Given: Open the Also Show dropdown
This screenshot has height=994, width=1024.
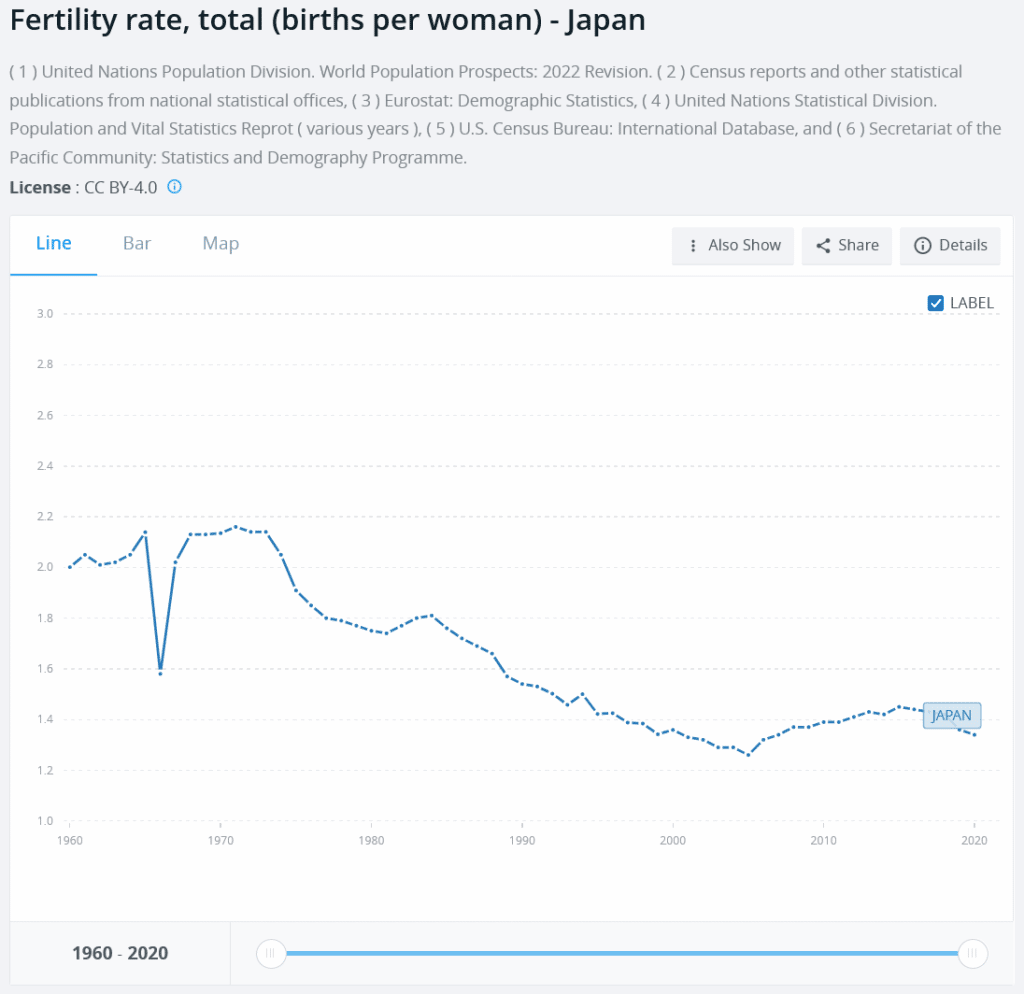Looking at the screenshot, I should [x=733, y=246].
